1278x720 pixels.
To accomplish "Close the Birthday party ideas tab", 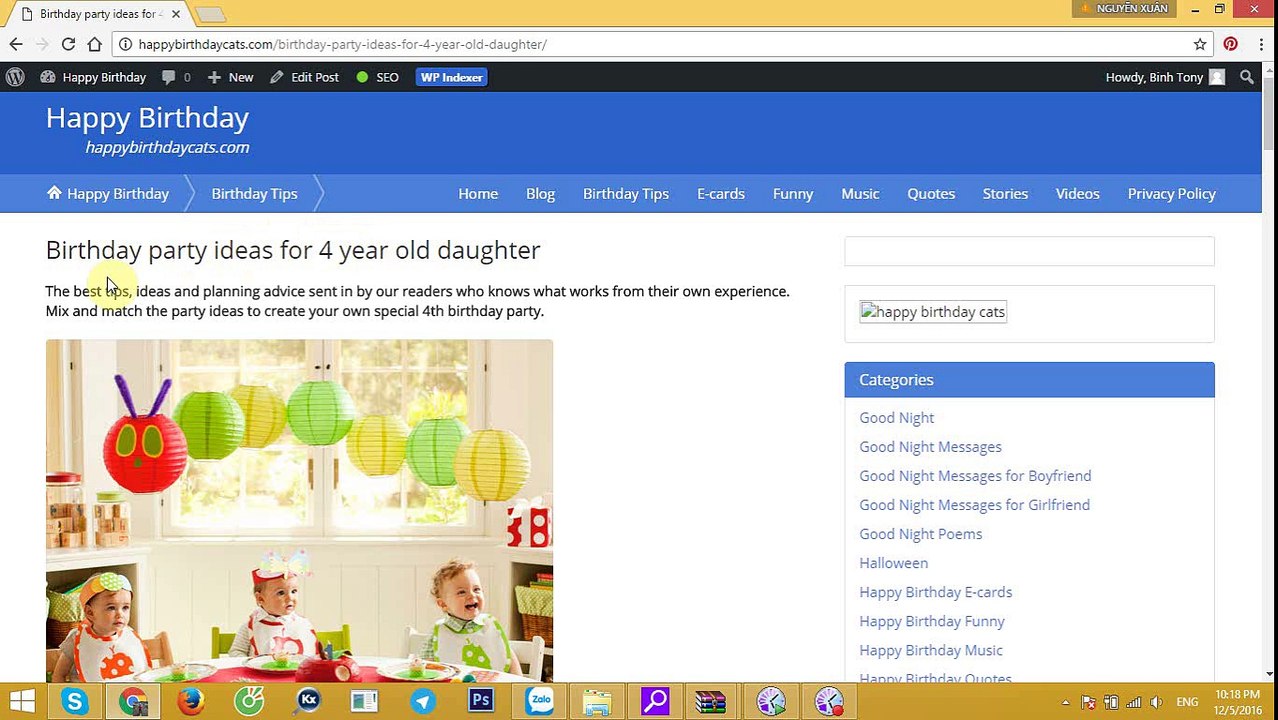I will tap(176, 14).
